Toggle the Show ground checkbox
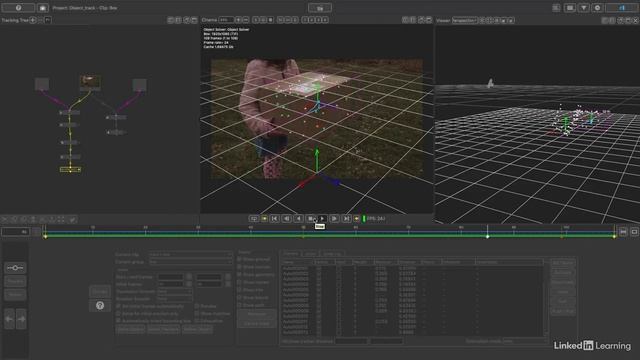 240,259
